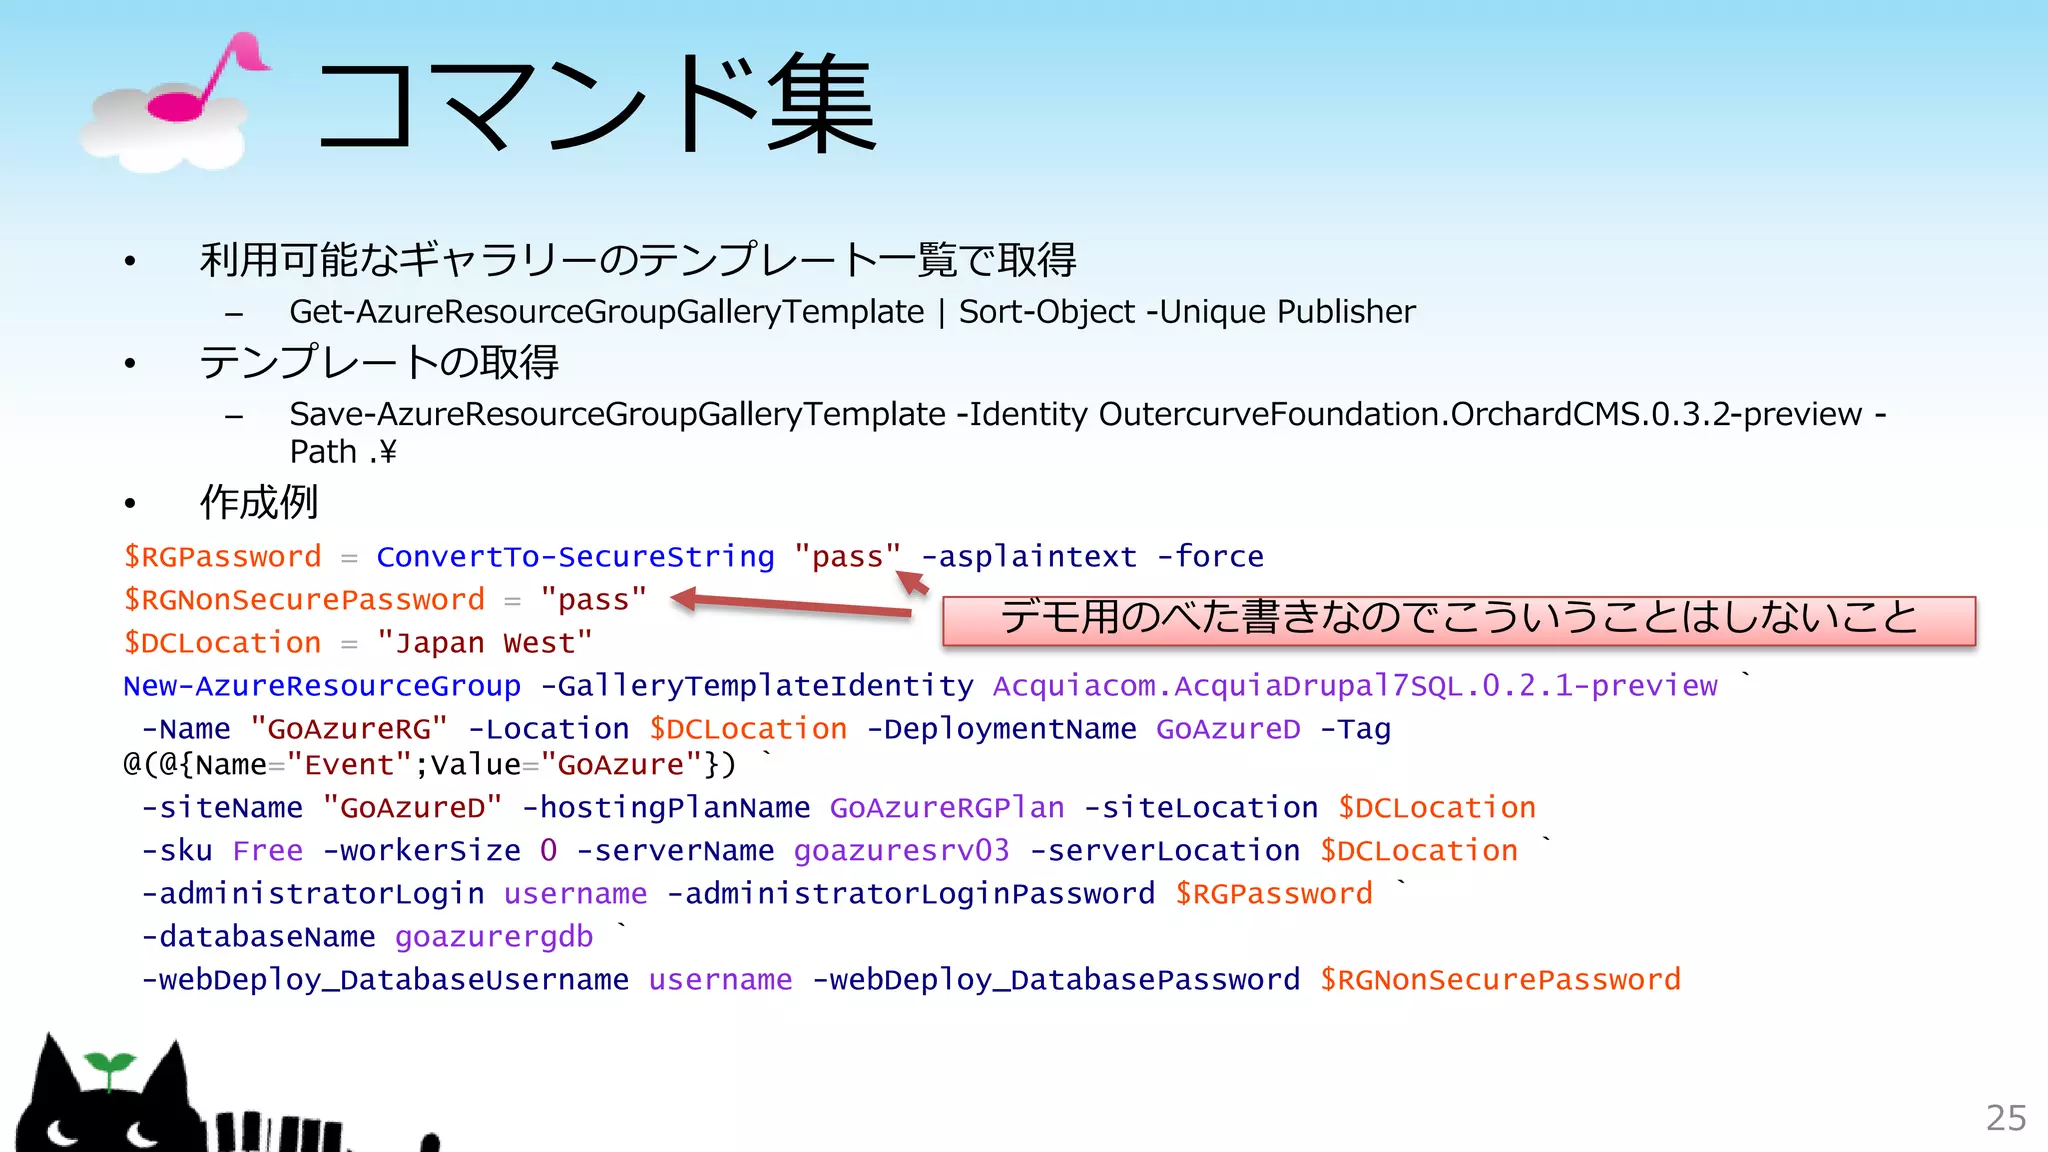Click the ConvertTo-SecureString cmdlet
Viewport: 2048px width, 1152px height.
pyautogui.click(x=575, y=556)
